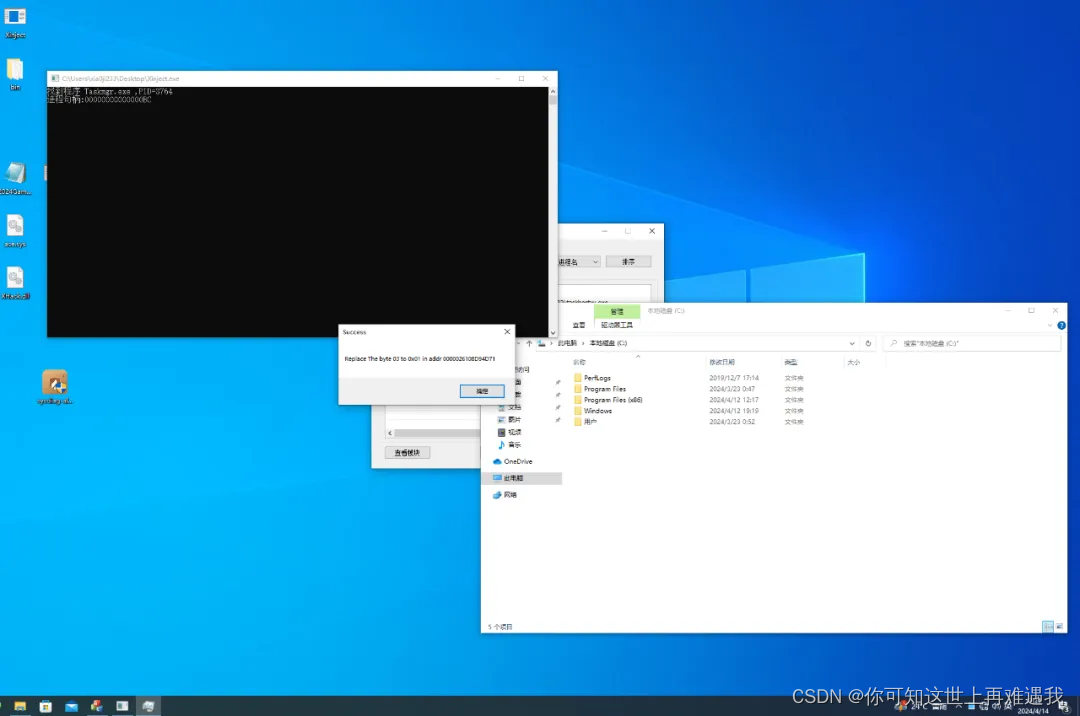Click the sort button in background window
Viewport: 1080px width, 716px height.
(x=628, y=262)
